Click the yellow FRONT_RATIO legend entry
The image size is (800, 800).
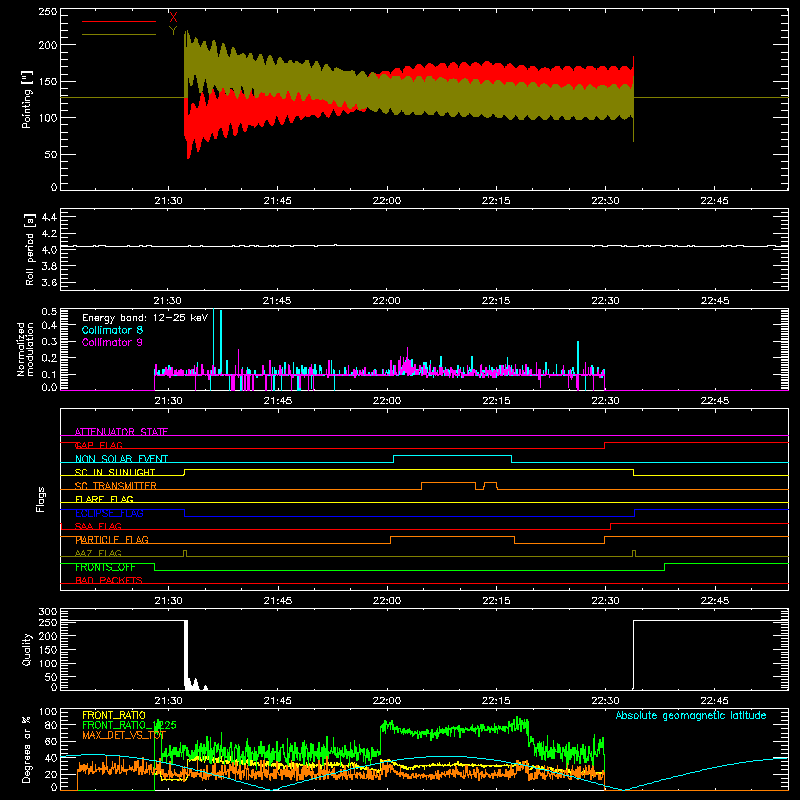click(x=114, y=715)
